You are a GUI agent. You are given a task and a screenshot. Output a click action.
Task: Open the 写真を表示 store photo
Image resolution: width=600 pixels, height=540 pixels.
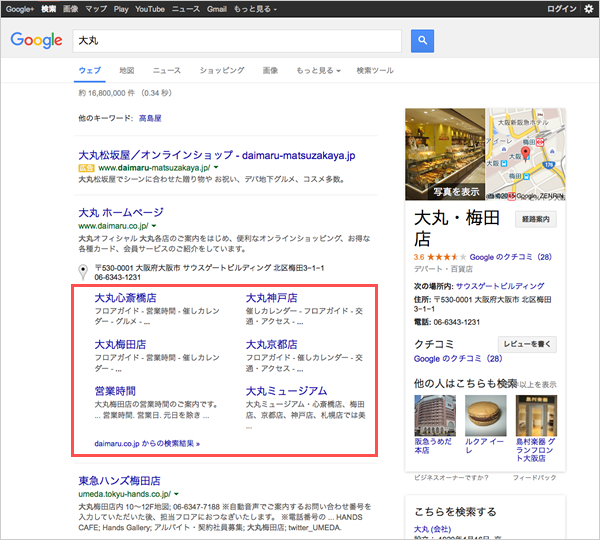[445, 154]
